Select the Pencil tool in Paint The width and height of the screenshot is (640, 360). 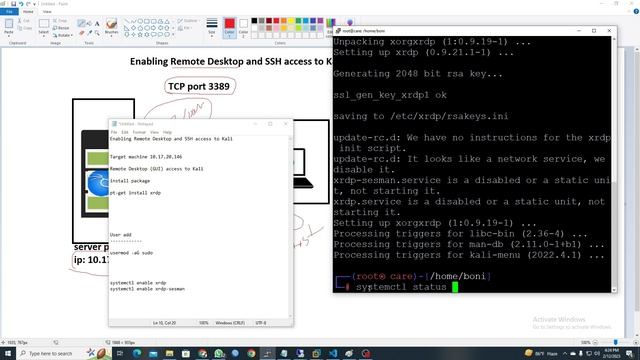[82, 23]
